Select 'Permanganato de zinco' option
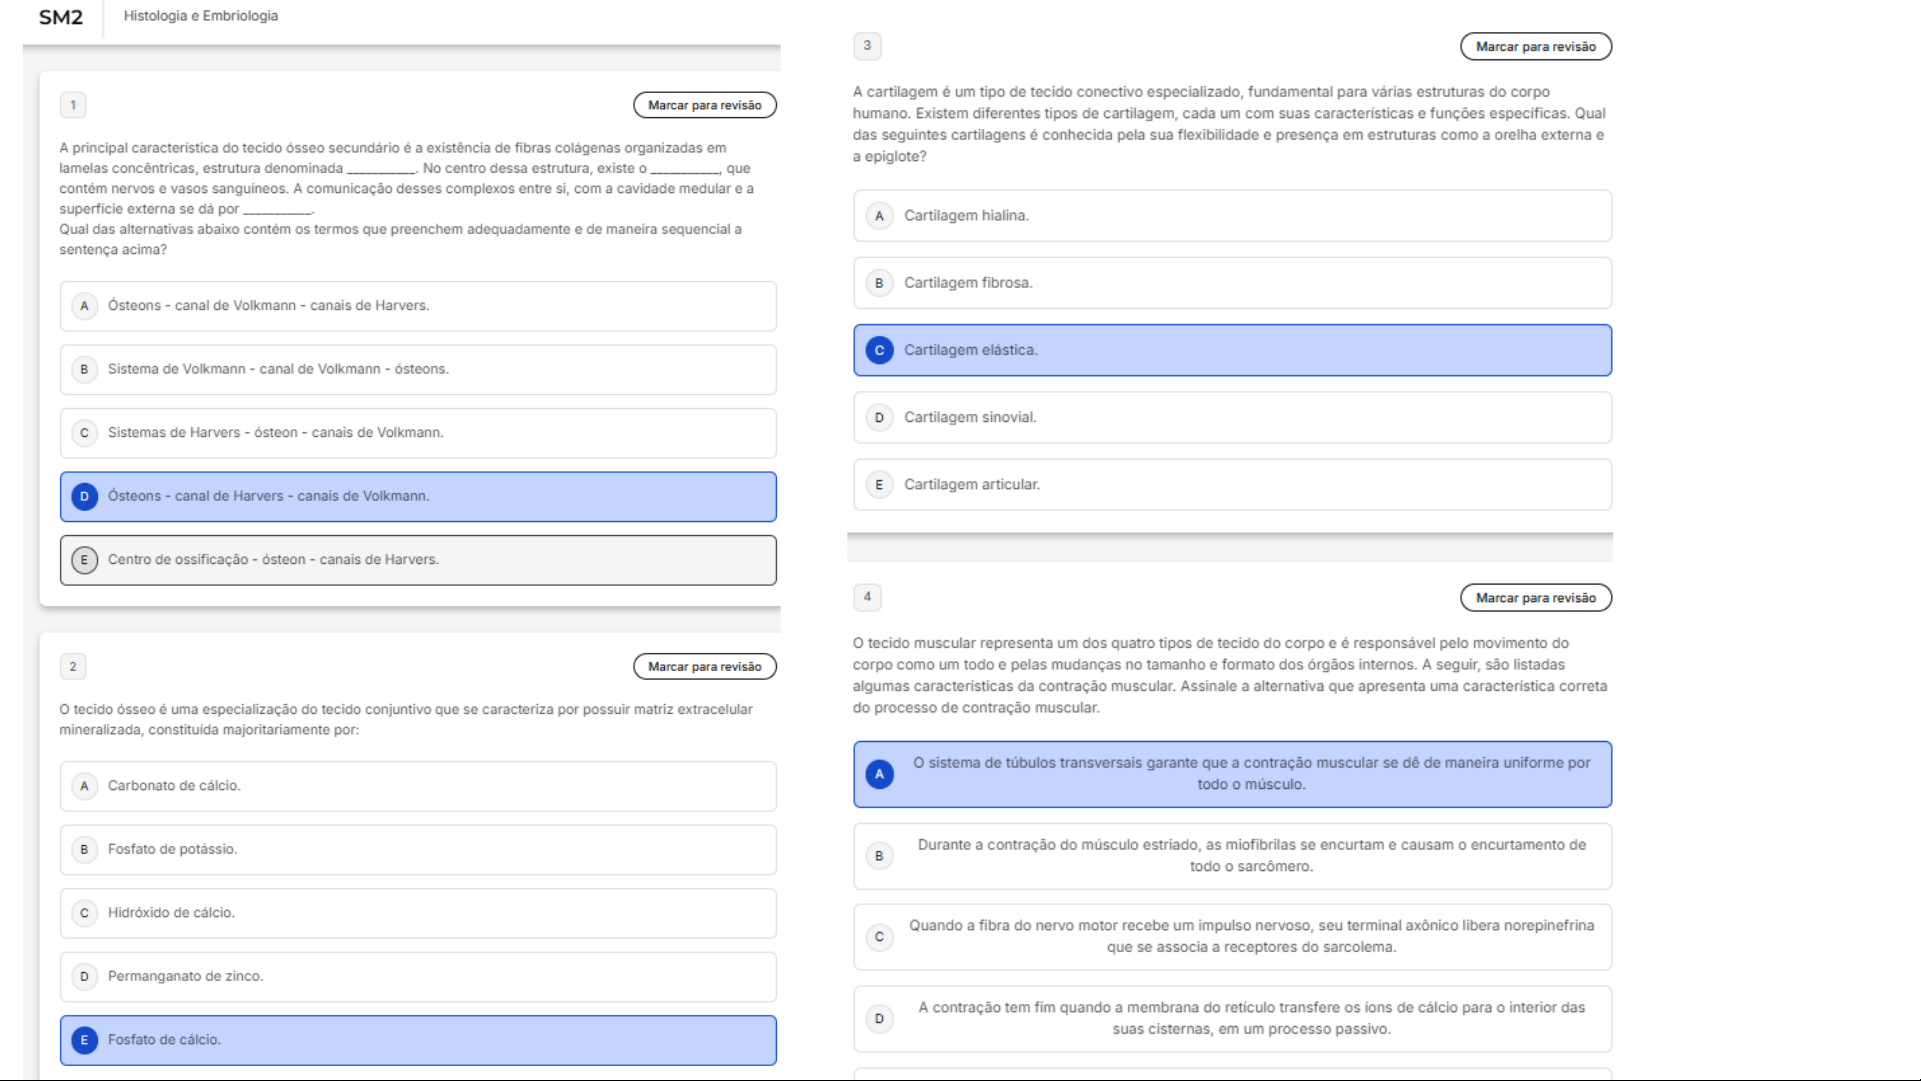The width and height of the screenshot is (1921, 1081). [418, 976]
